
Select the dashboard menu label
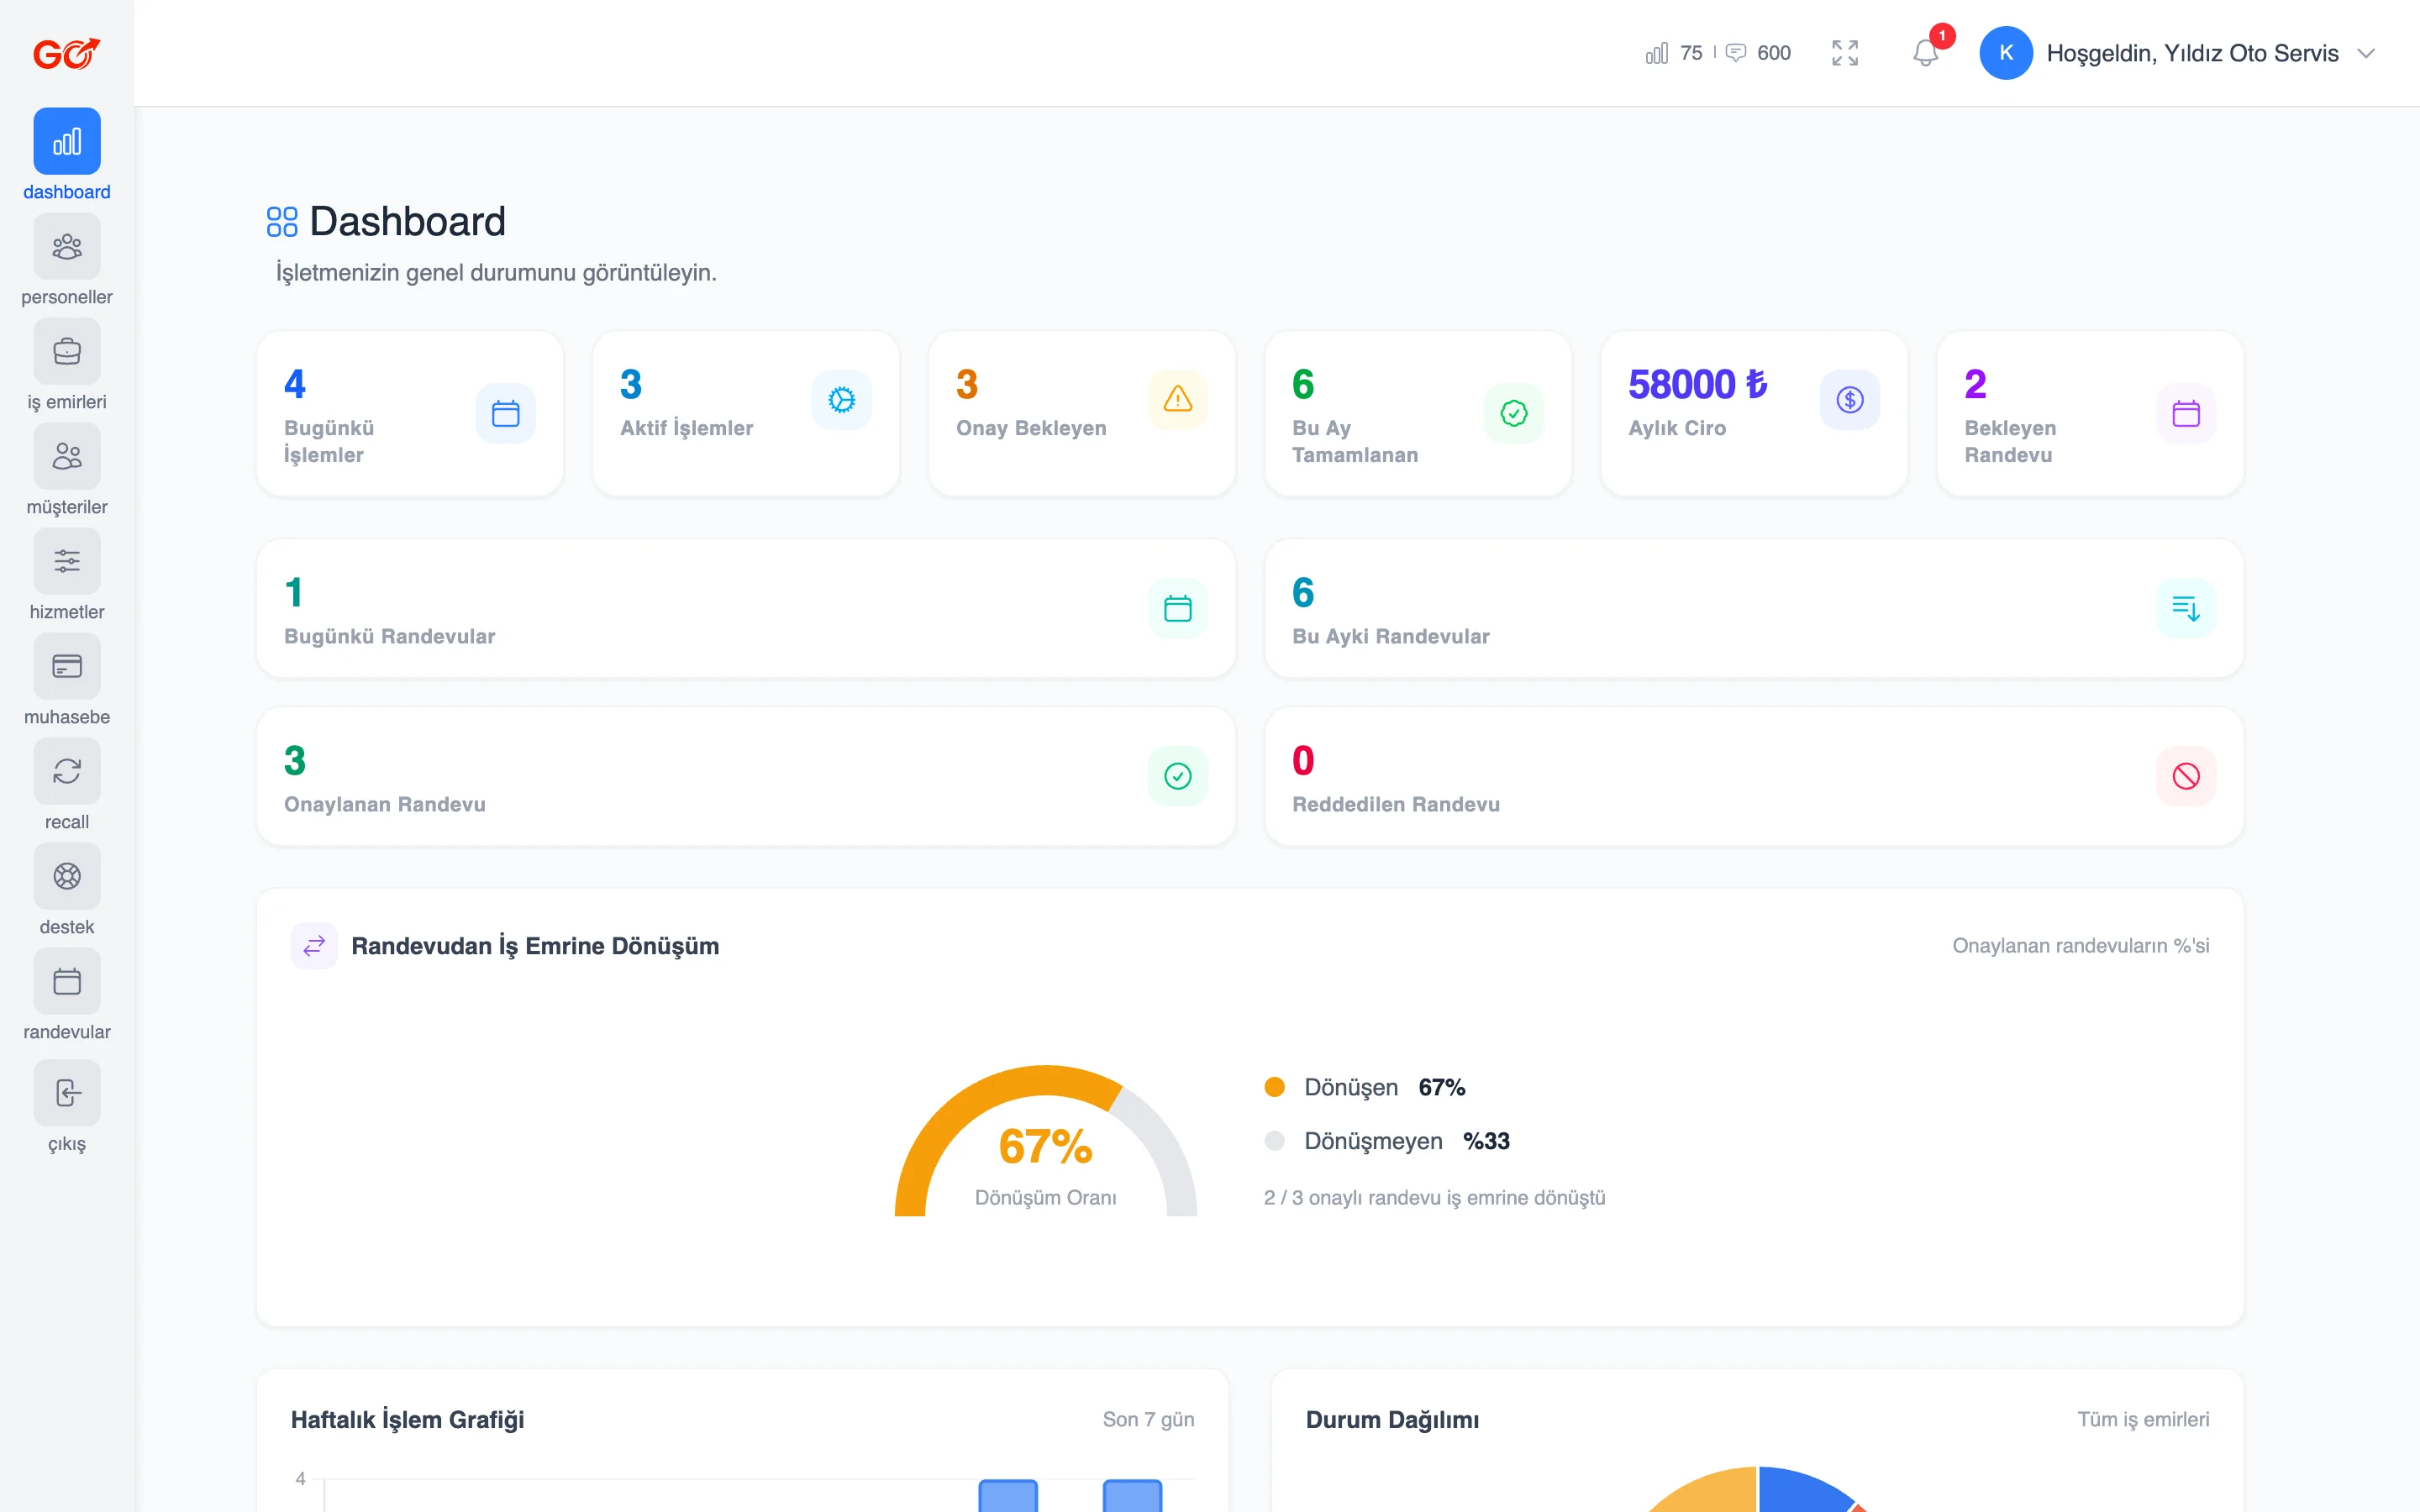click(67, 192)
